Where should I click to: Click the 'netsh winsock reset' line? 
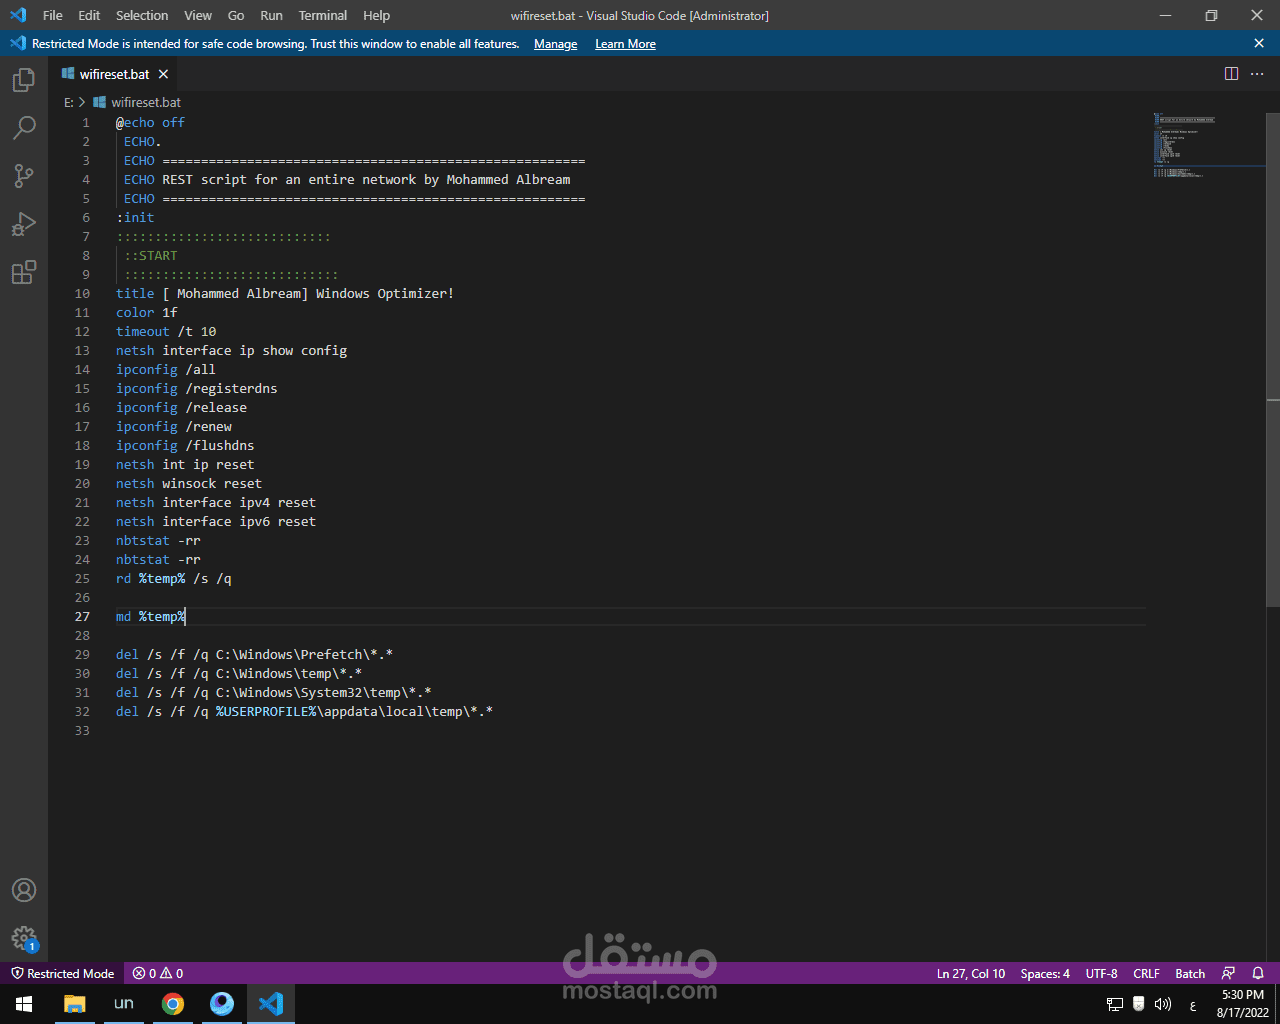click(x=189, y=483)
